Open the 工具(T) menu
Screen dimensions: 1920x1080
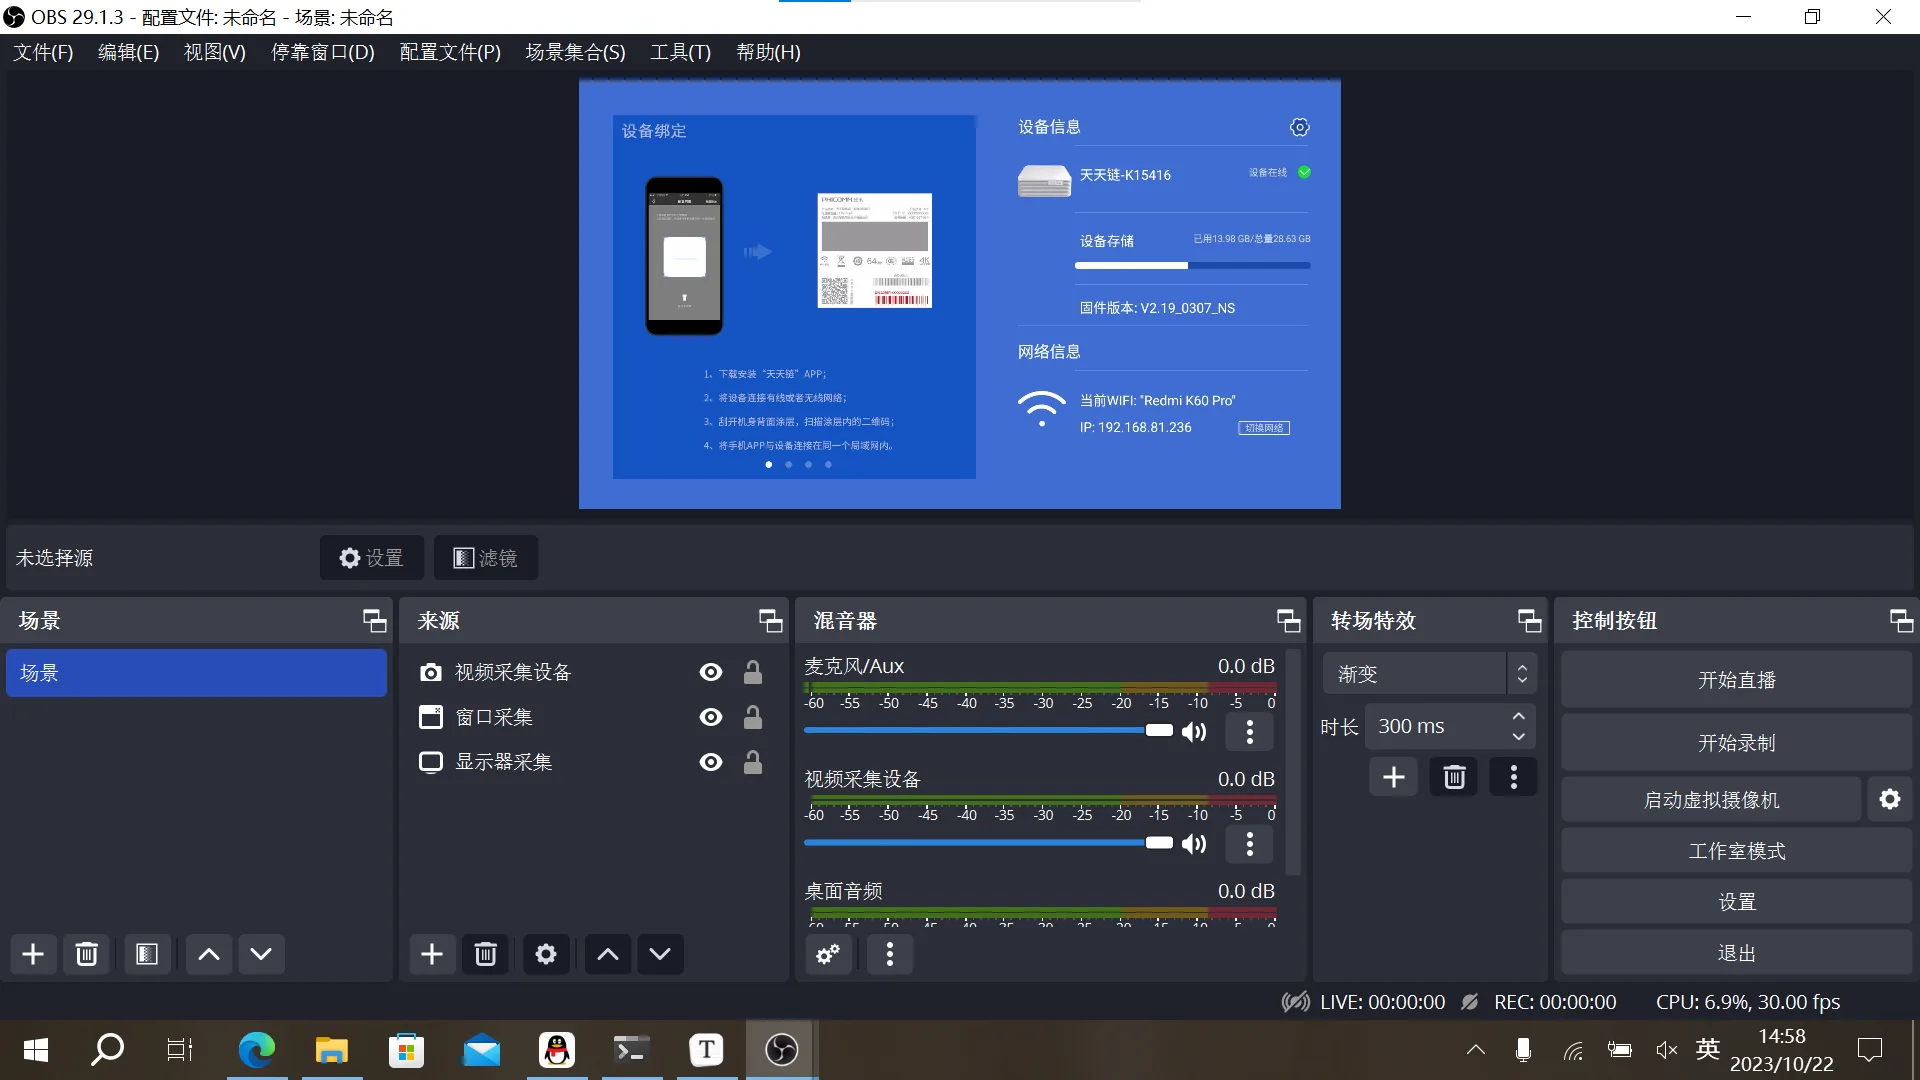click(x=680, y=52)
